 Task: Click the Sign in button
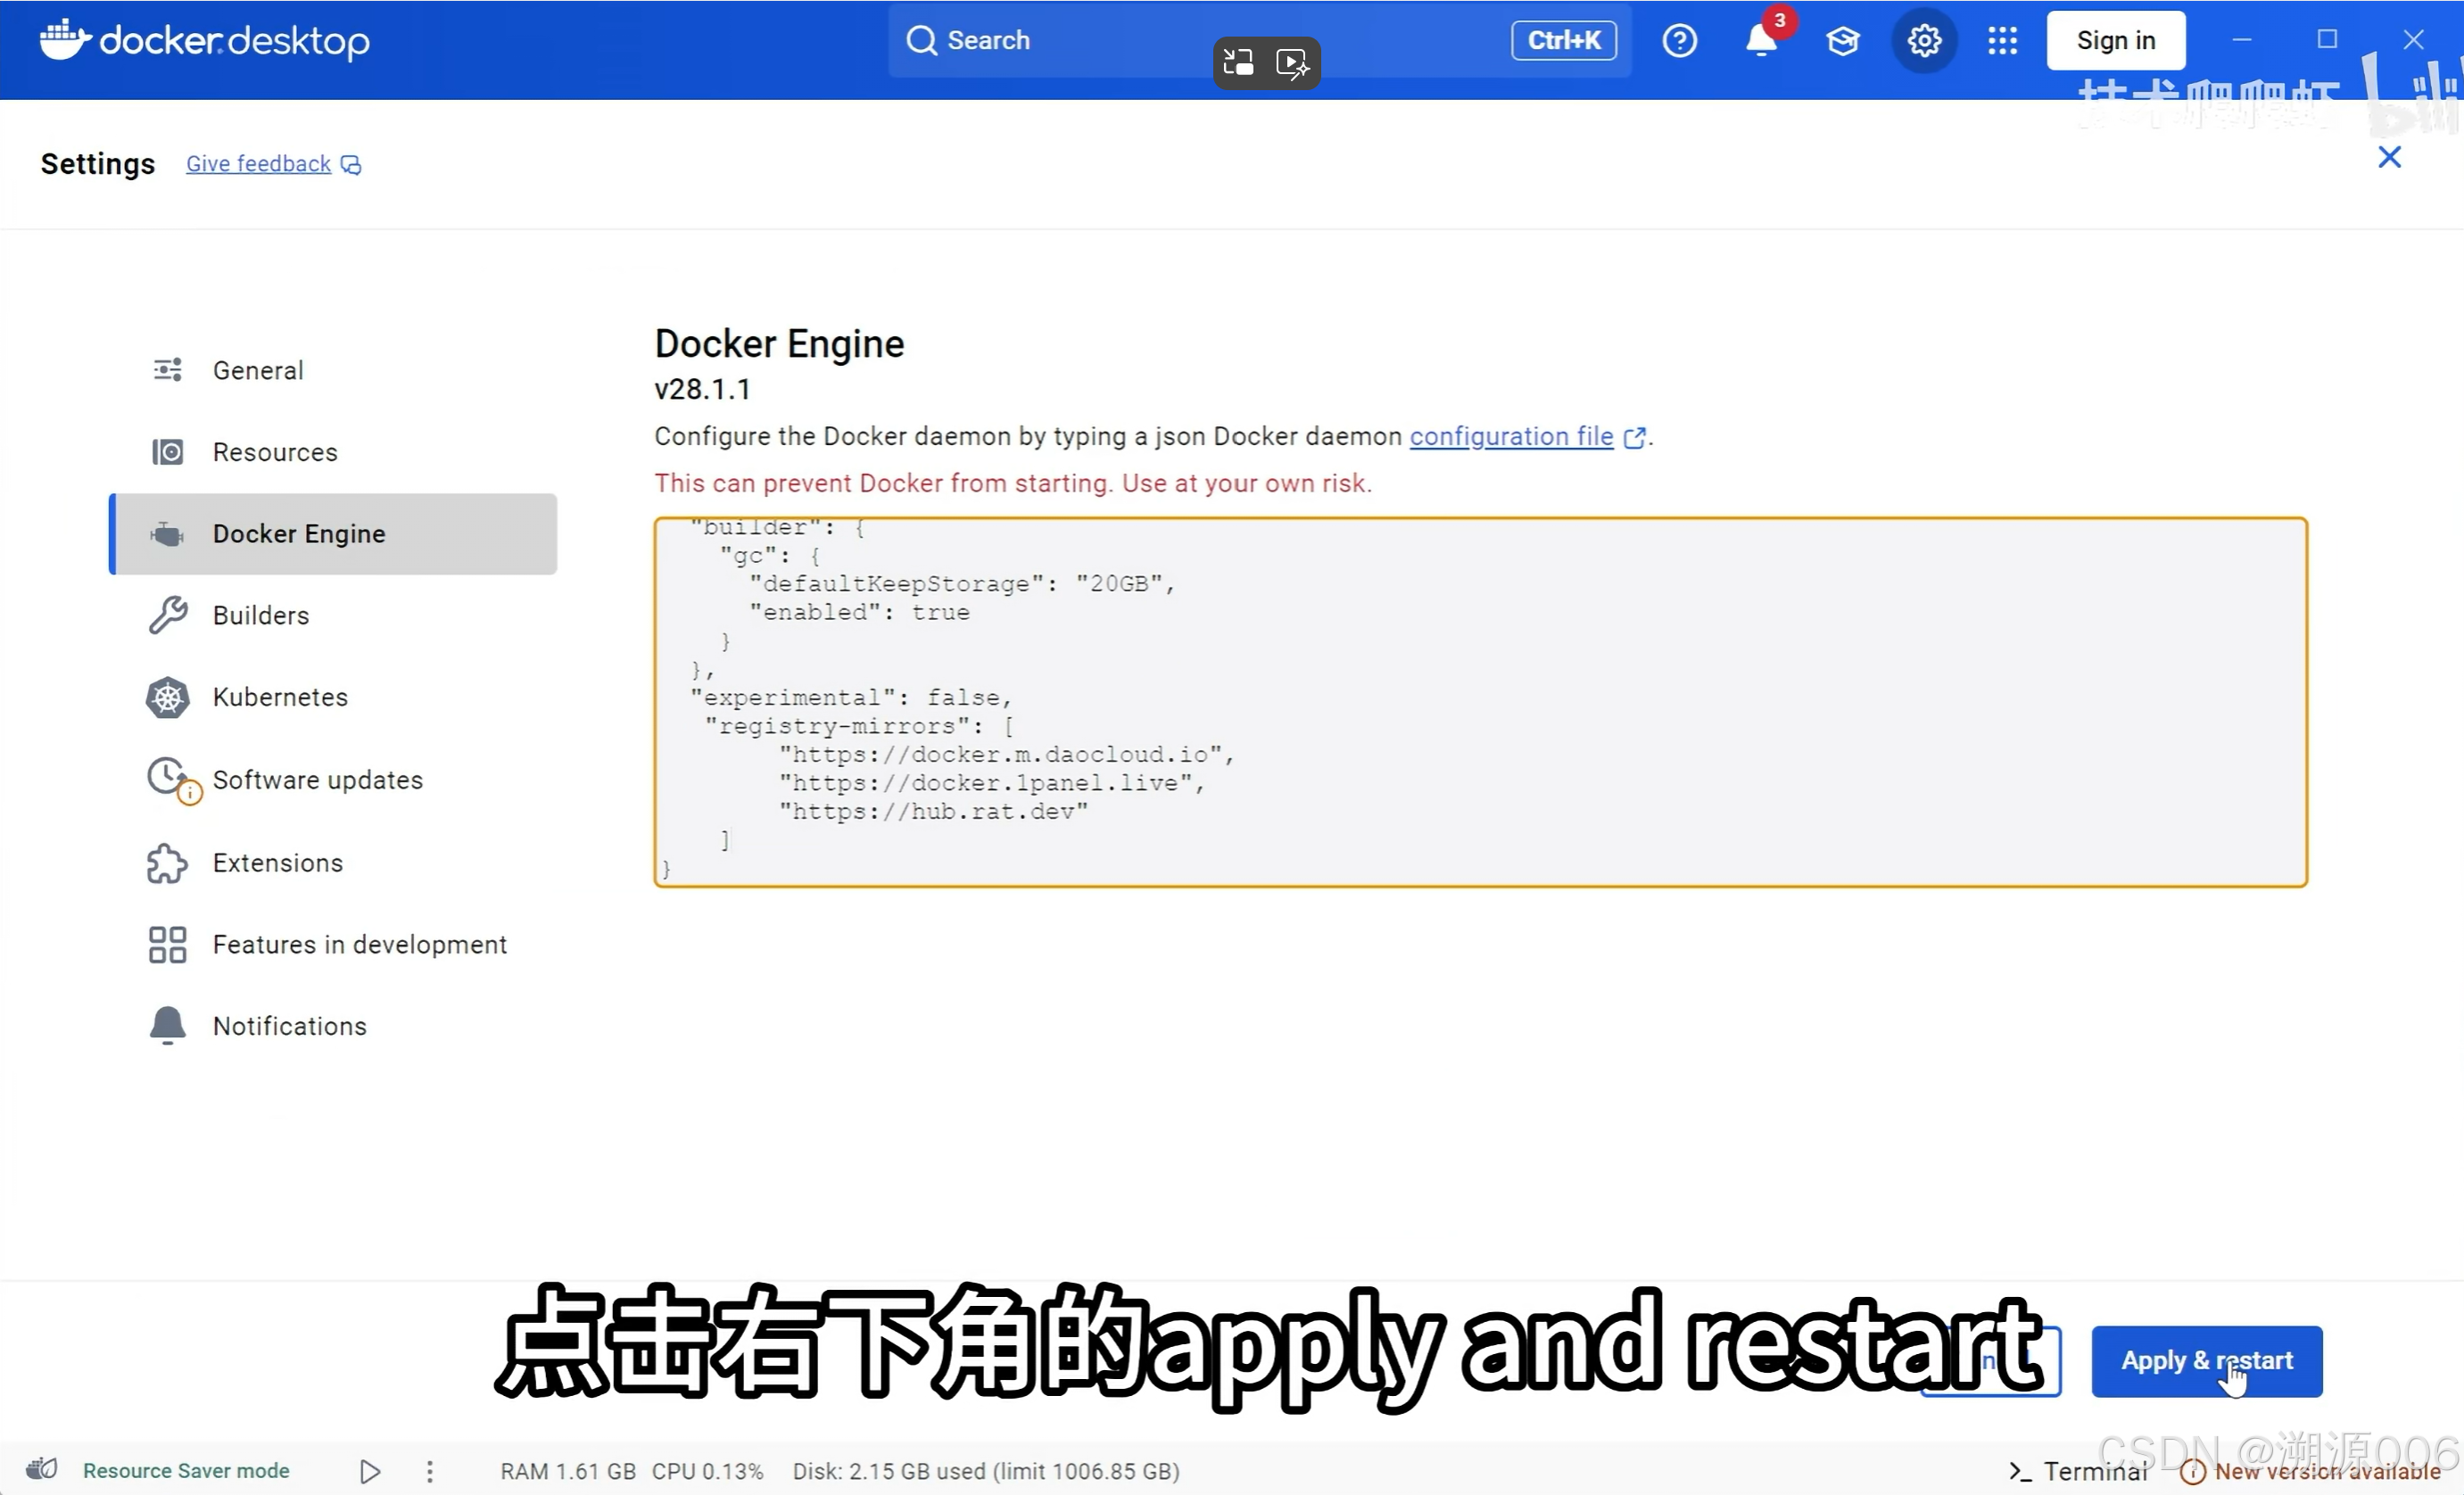tap(2115, 41)
